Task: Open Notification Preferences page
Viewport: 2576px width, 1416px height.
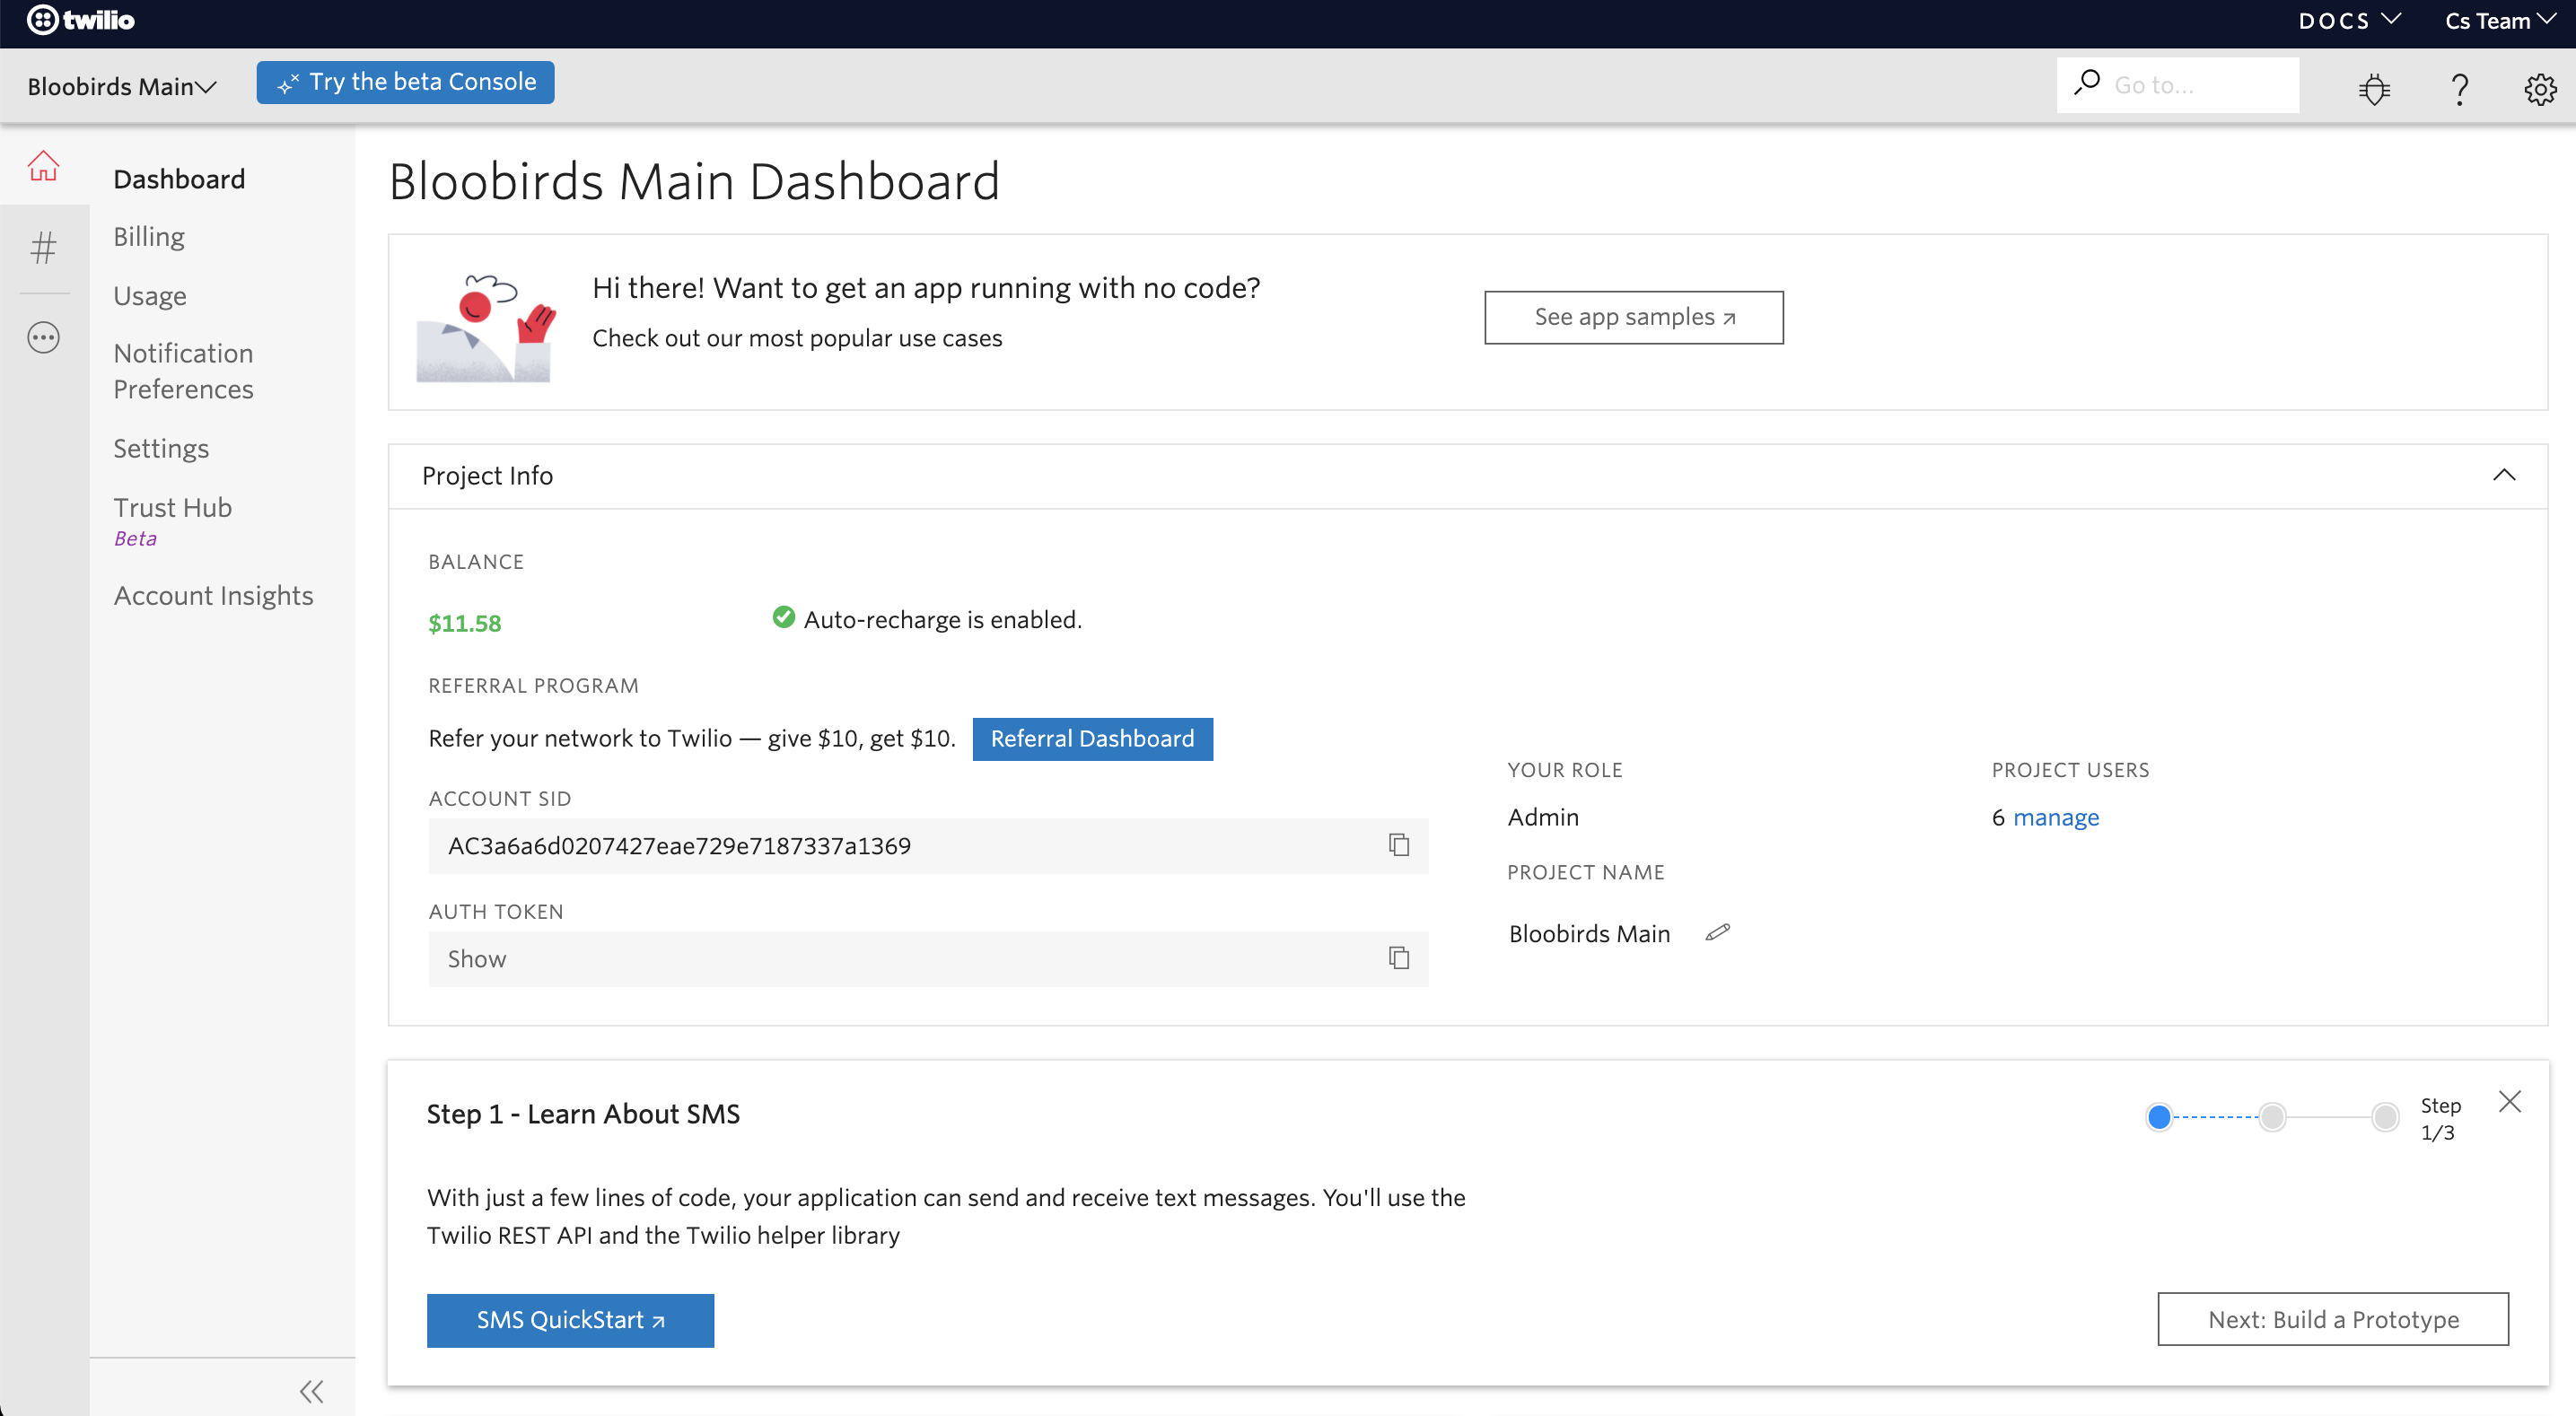Action: tap(184, 371)
